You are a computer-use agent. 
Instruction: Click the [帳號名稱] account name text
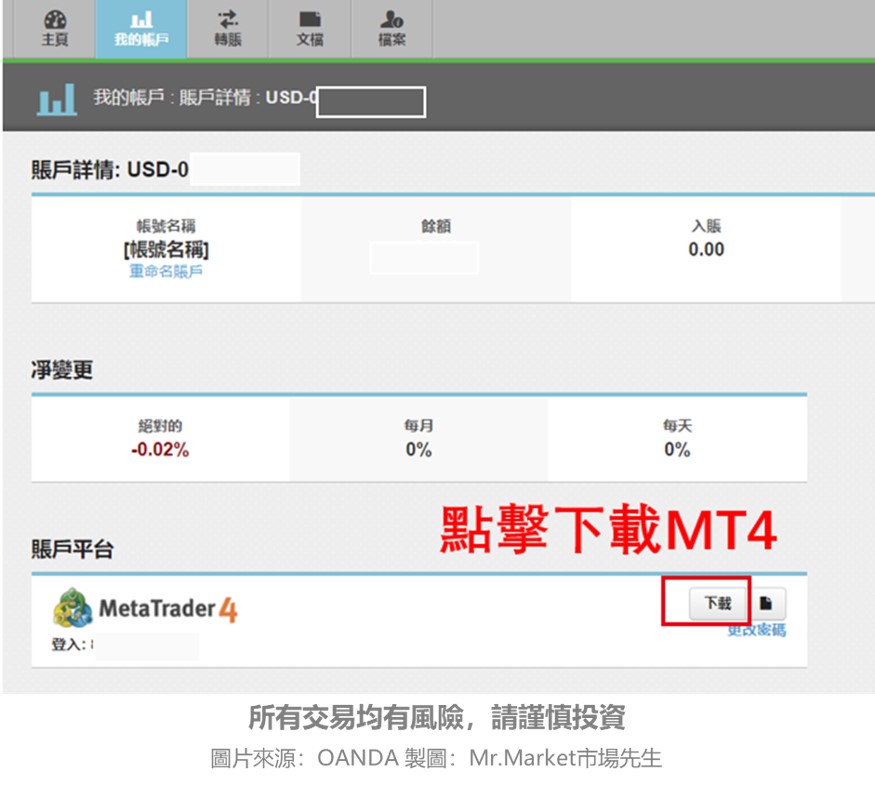click(x=166, y=249)
